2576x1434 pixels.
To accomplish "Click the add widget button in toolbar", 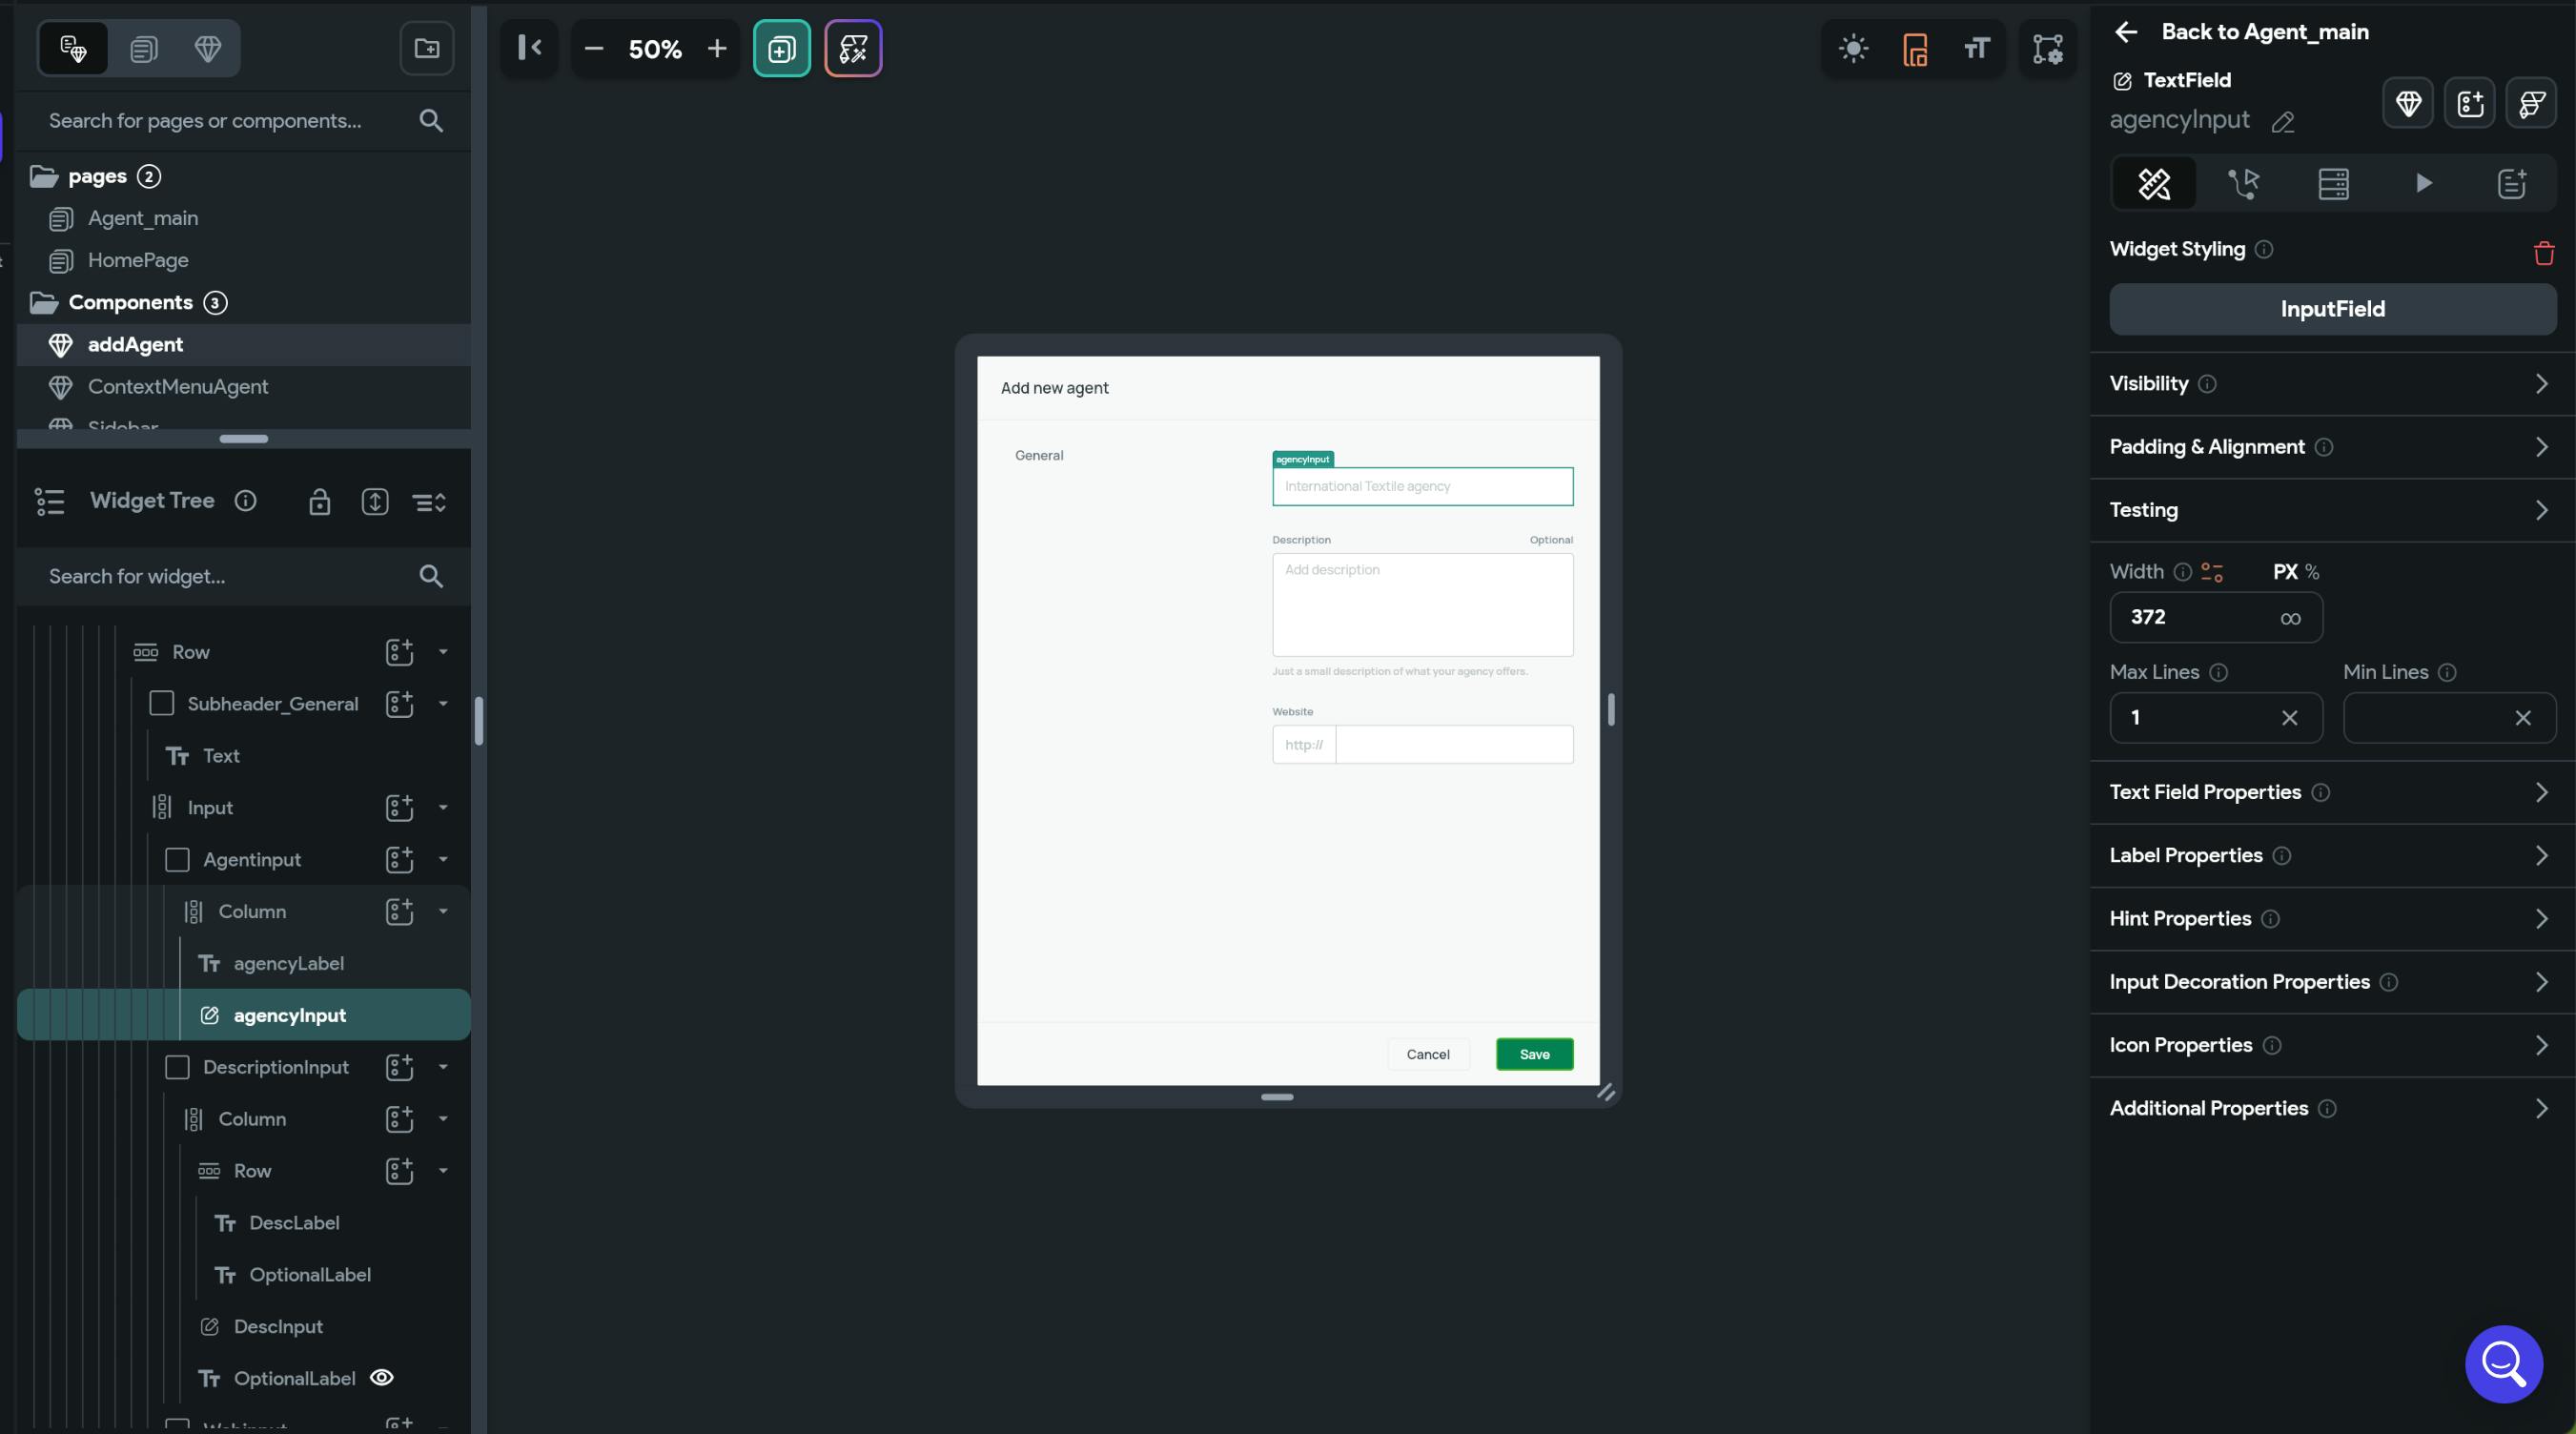I will [x=781, y=48].
